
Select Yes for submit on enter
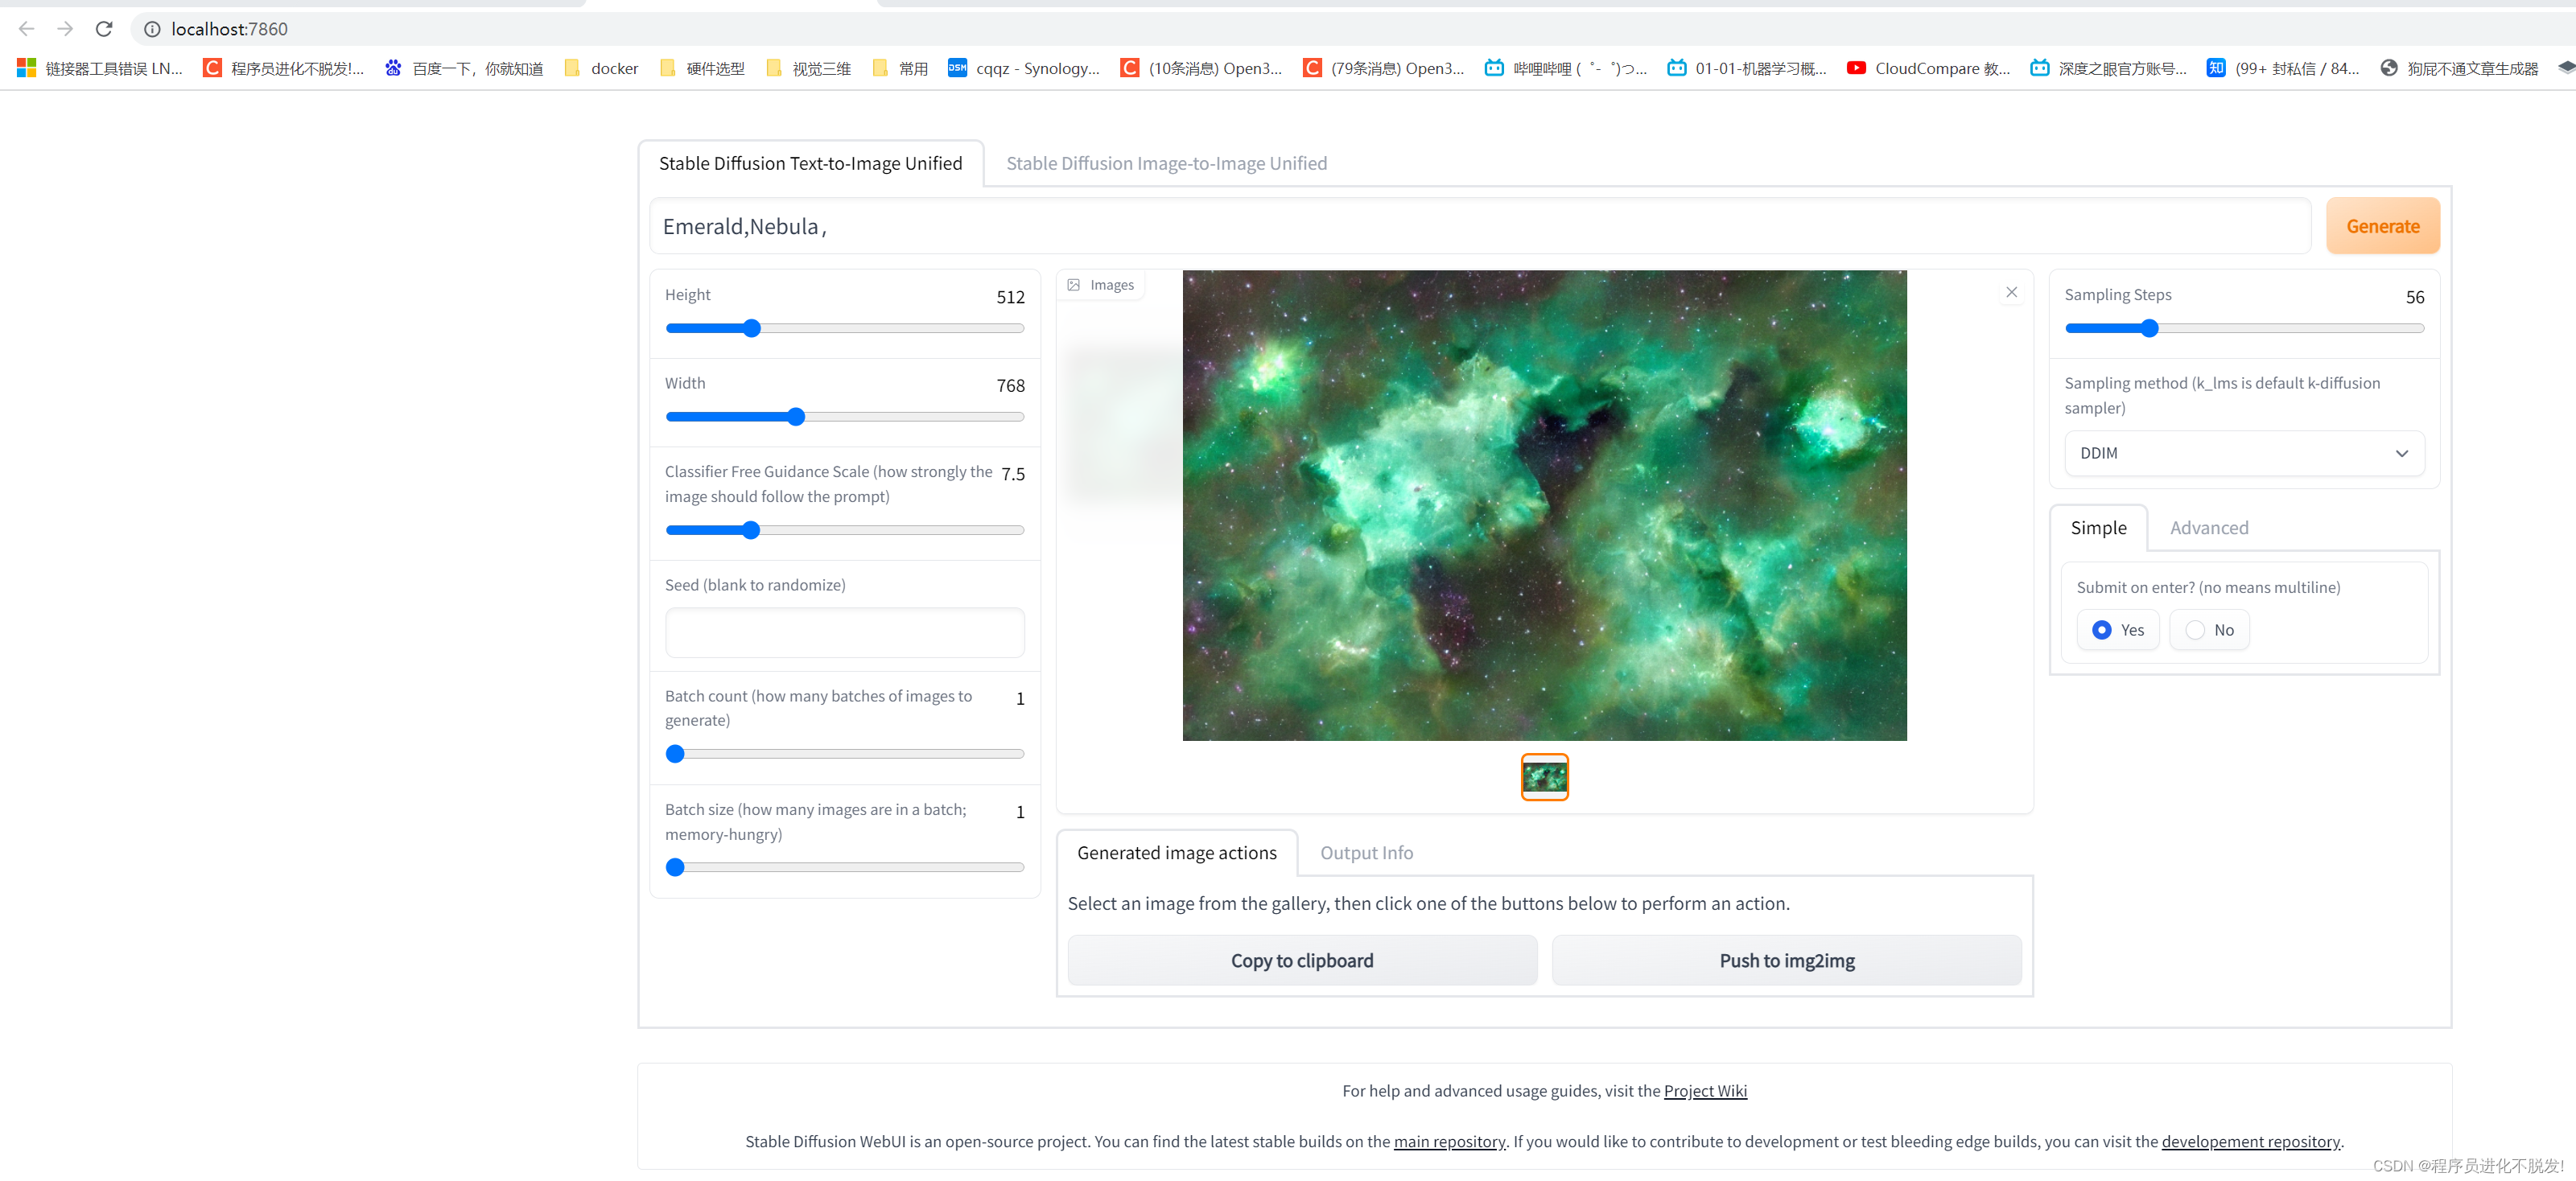pos(2102,630)
